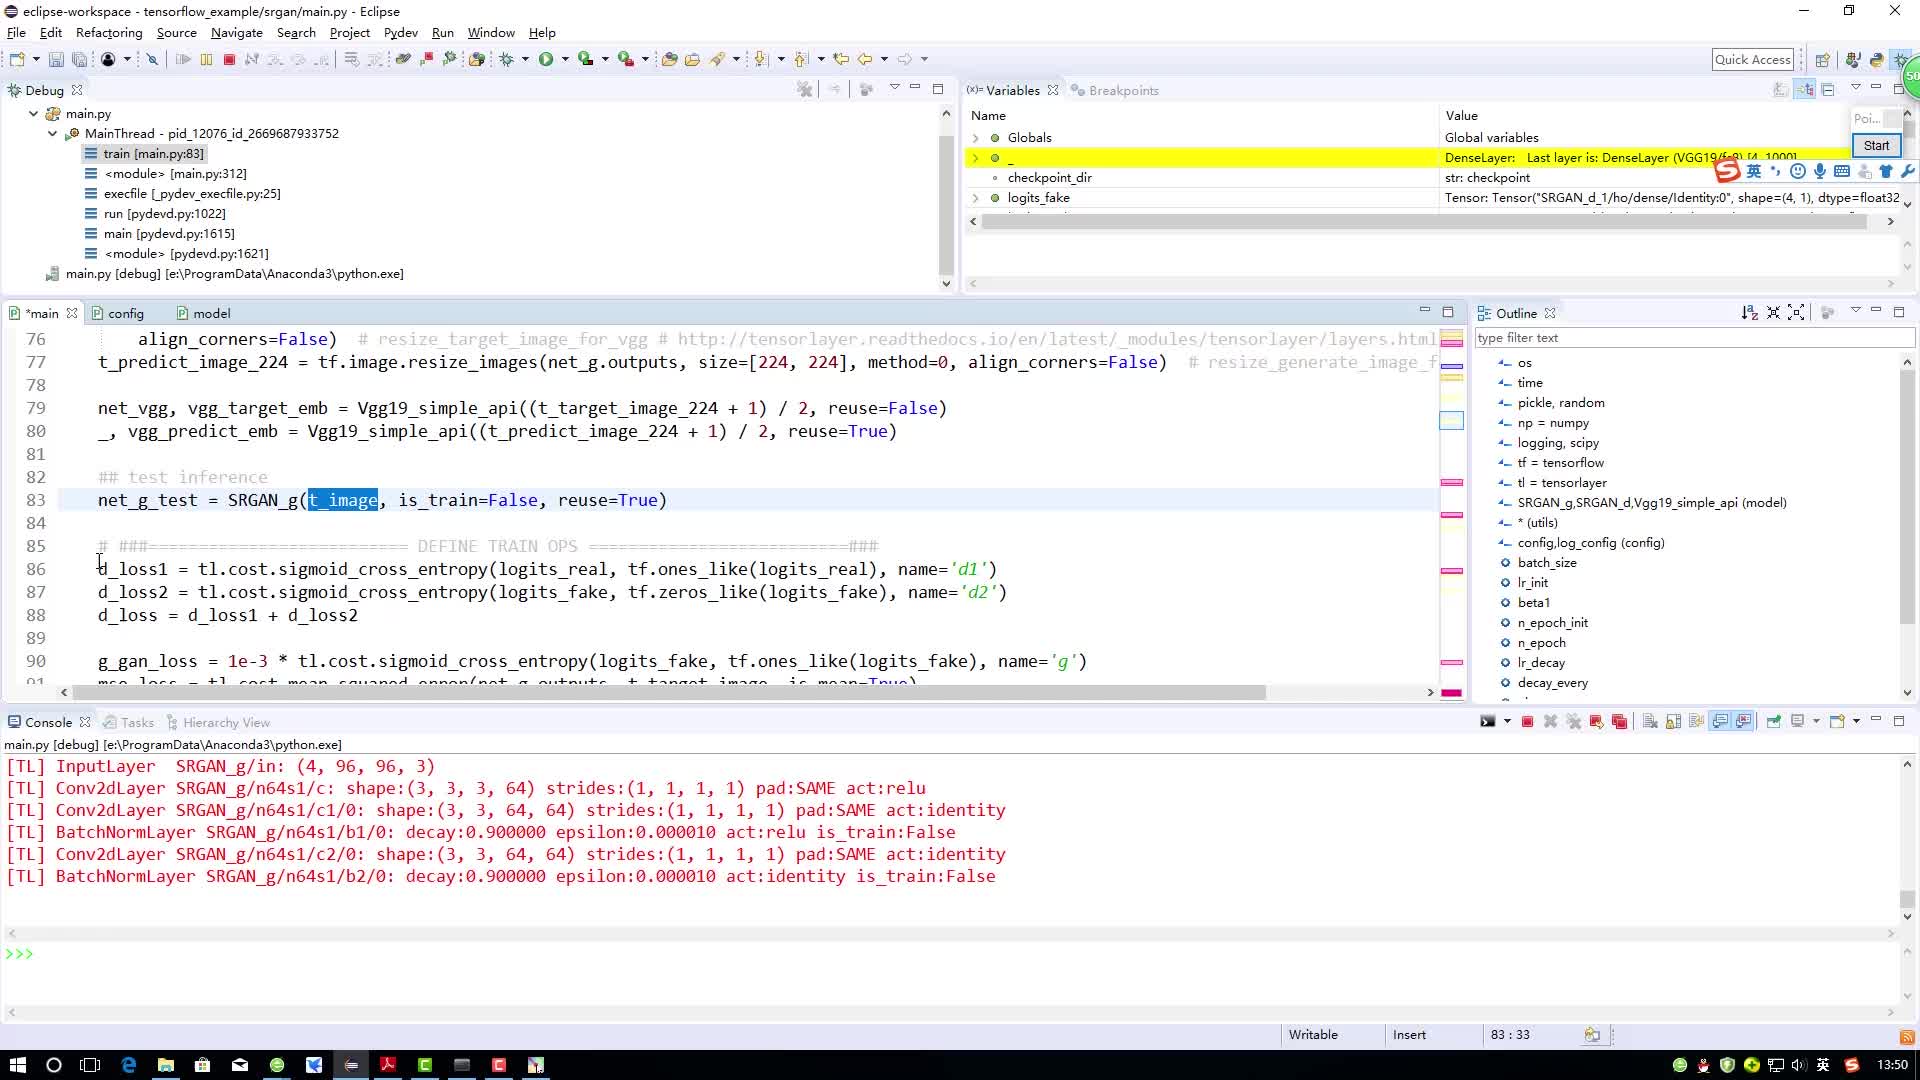Image resolution: width=1920 pixels, height=1080 pixels.
Task: Click the Clear Console icon
Action: point(1650,722)
